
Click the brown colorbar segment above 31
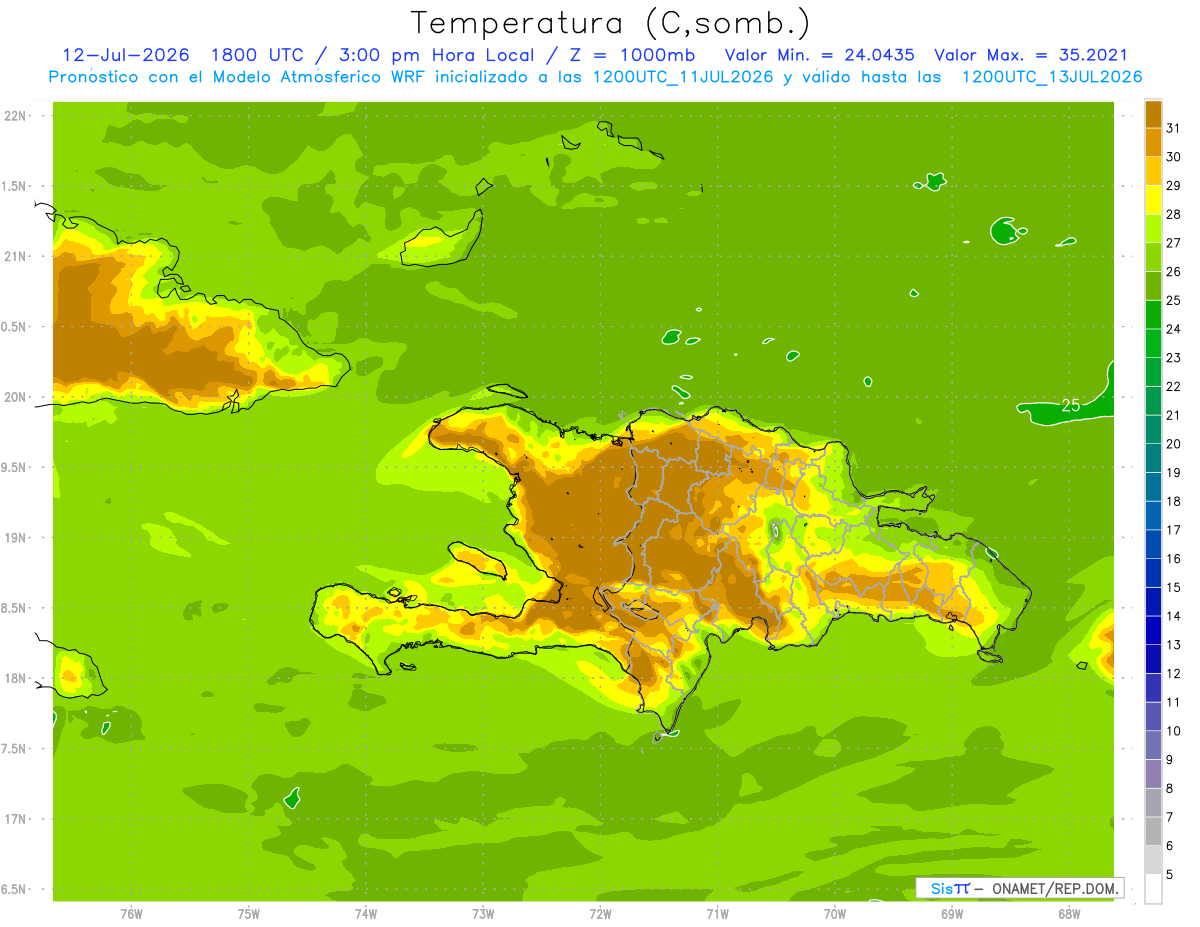coord(1154,113)
